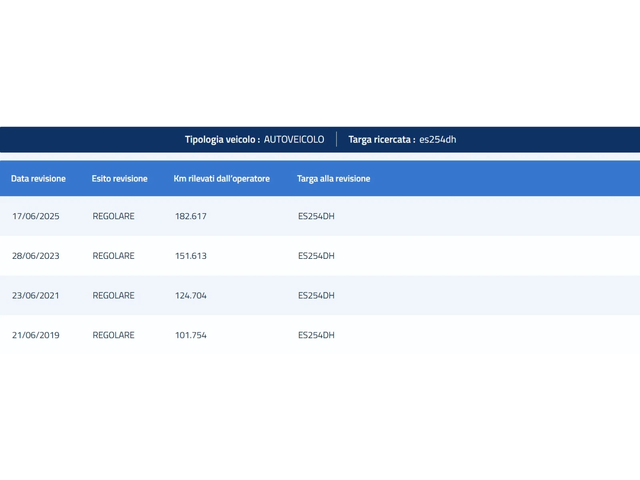
Task: Select the 'Km rilevati dall'operatore' column header
Action: pyautogui.click(x=222, y=179)
